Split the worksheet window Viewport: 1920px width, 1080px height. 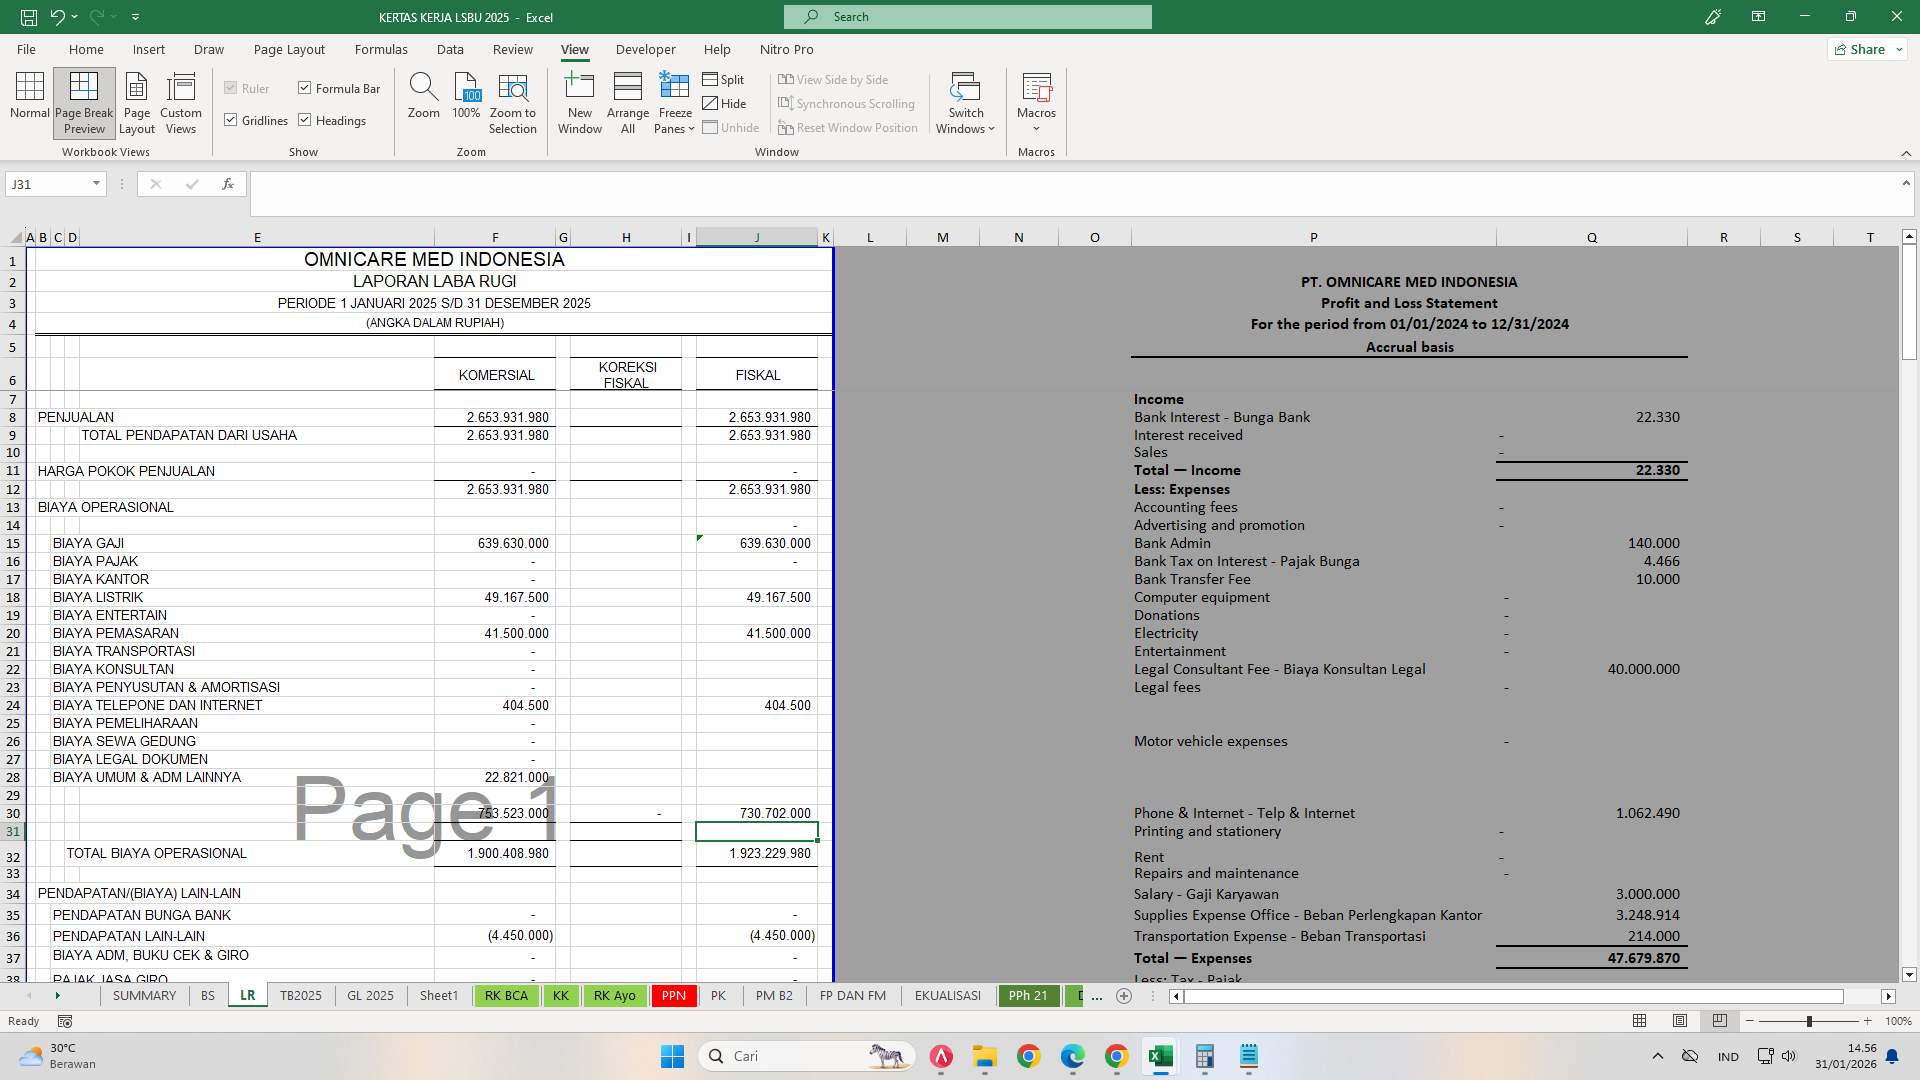pos(724,79)
